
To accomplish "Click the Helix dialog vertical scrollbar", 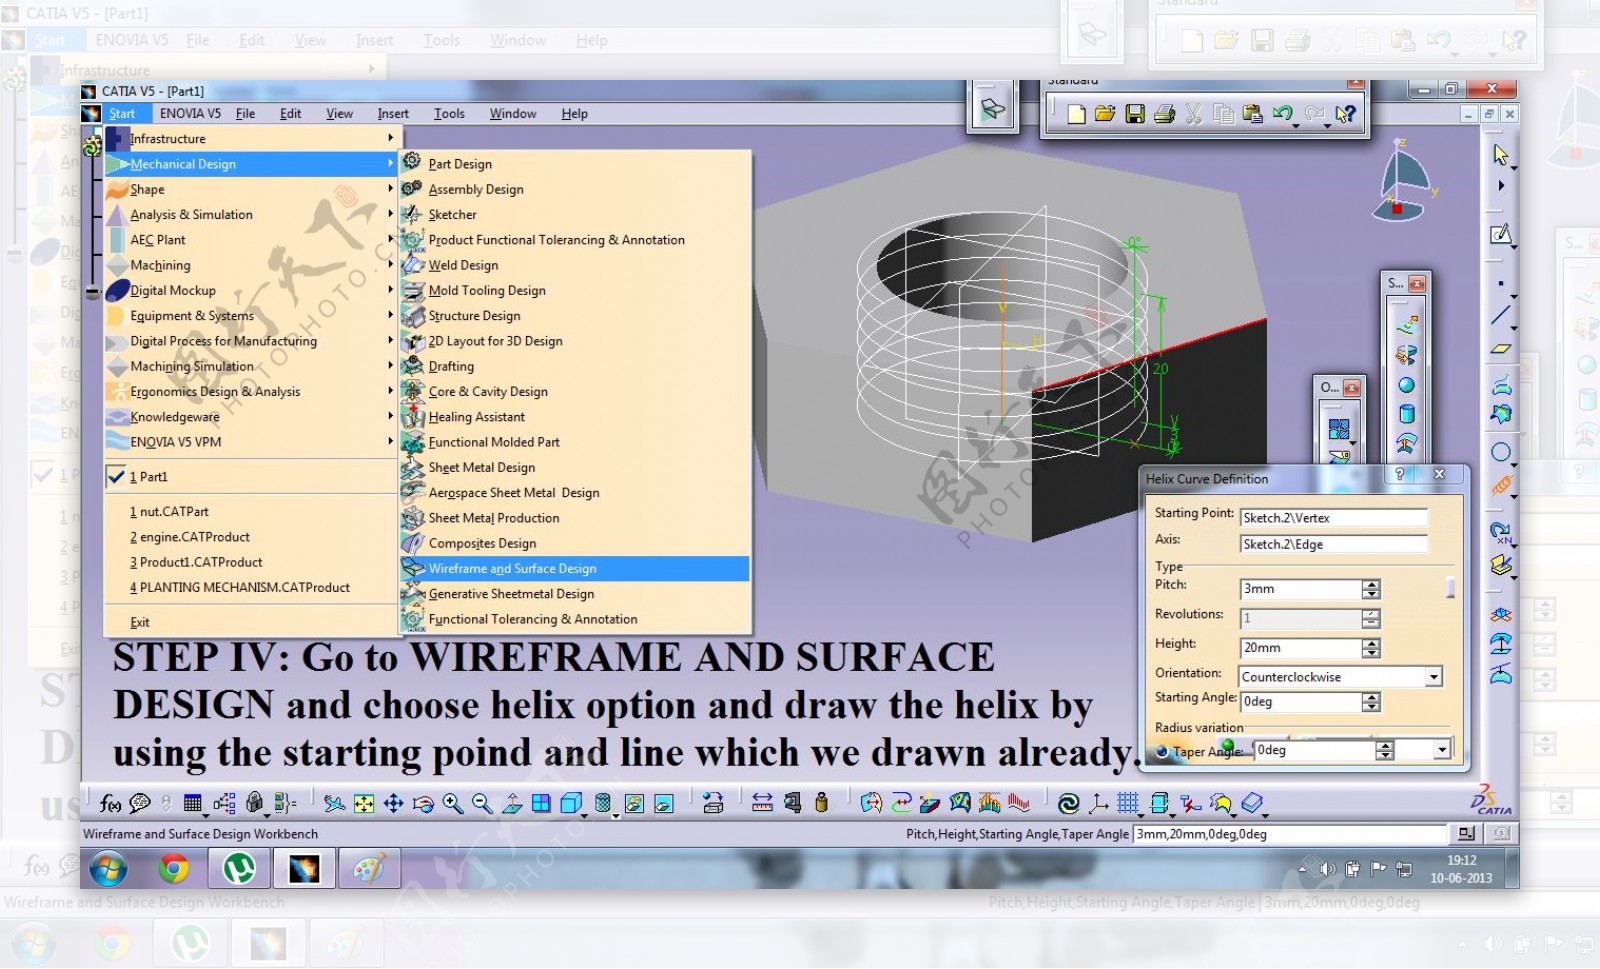I will pos(1451,587).
